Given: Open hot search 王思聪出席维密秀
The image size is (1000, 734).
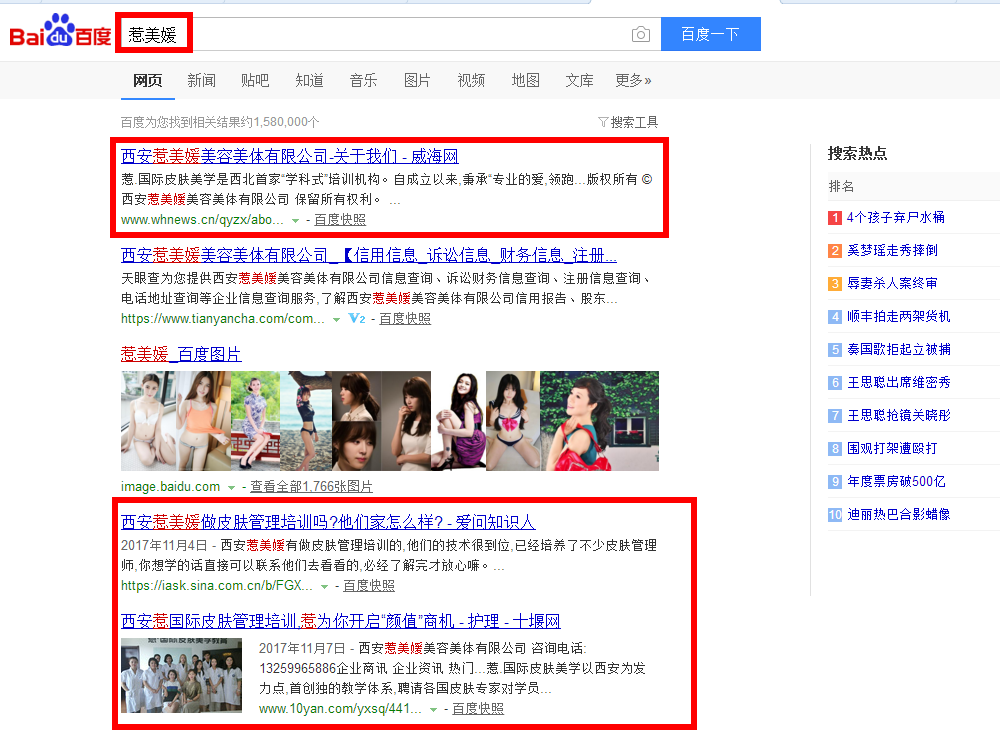Looking at the screenshot, I should coord(899,383).
